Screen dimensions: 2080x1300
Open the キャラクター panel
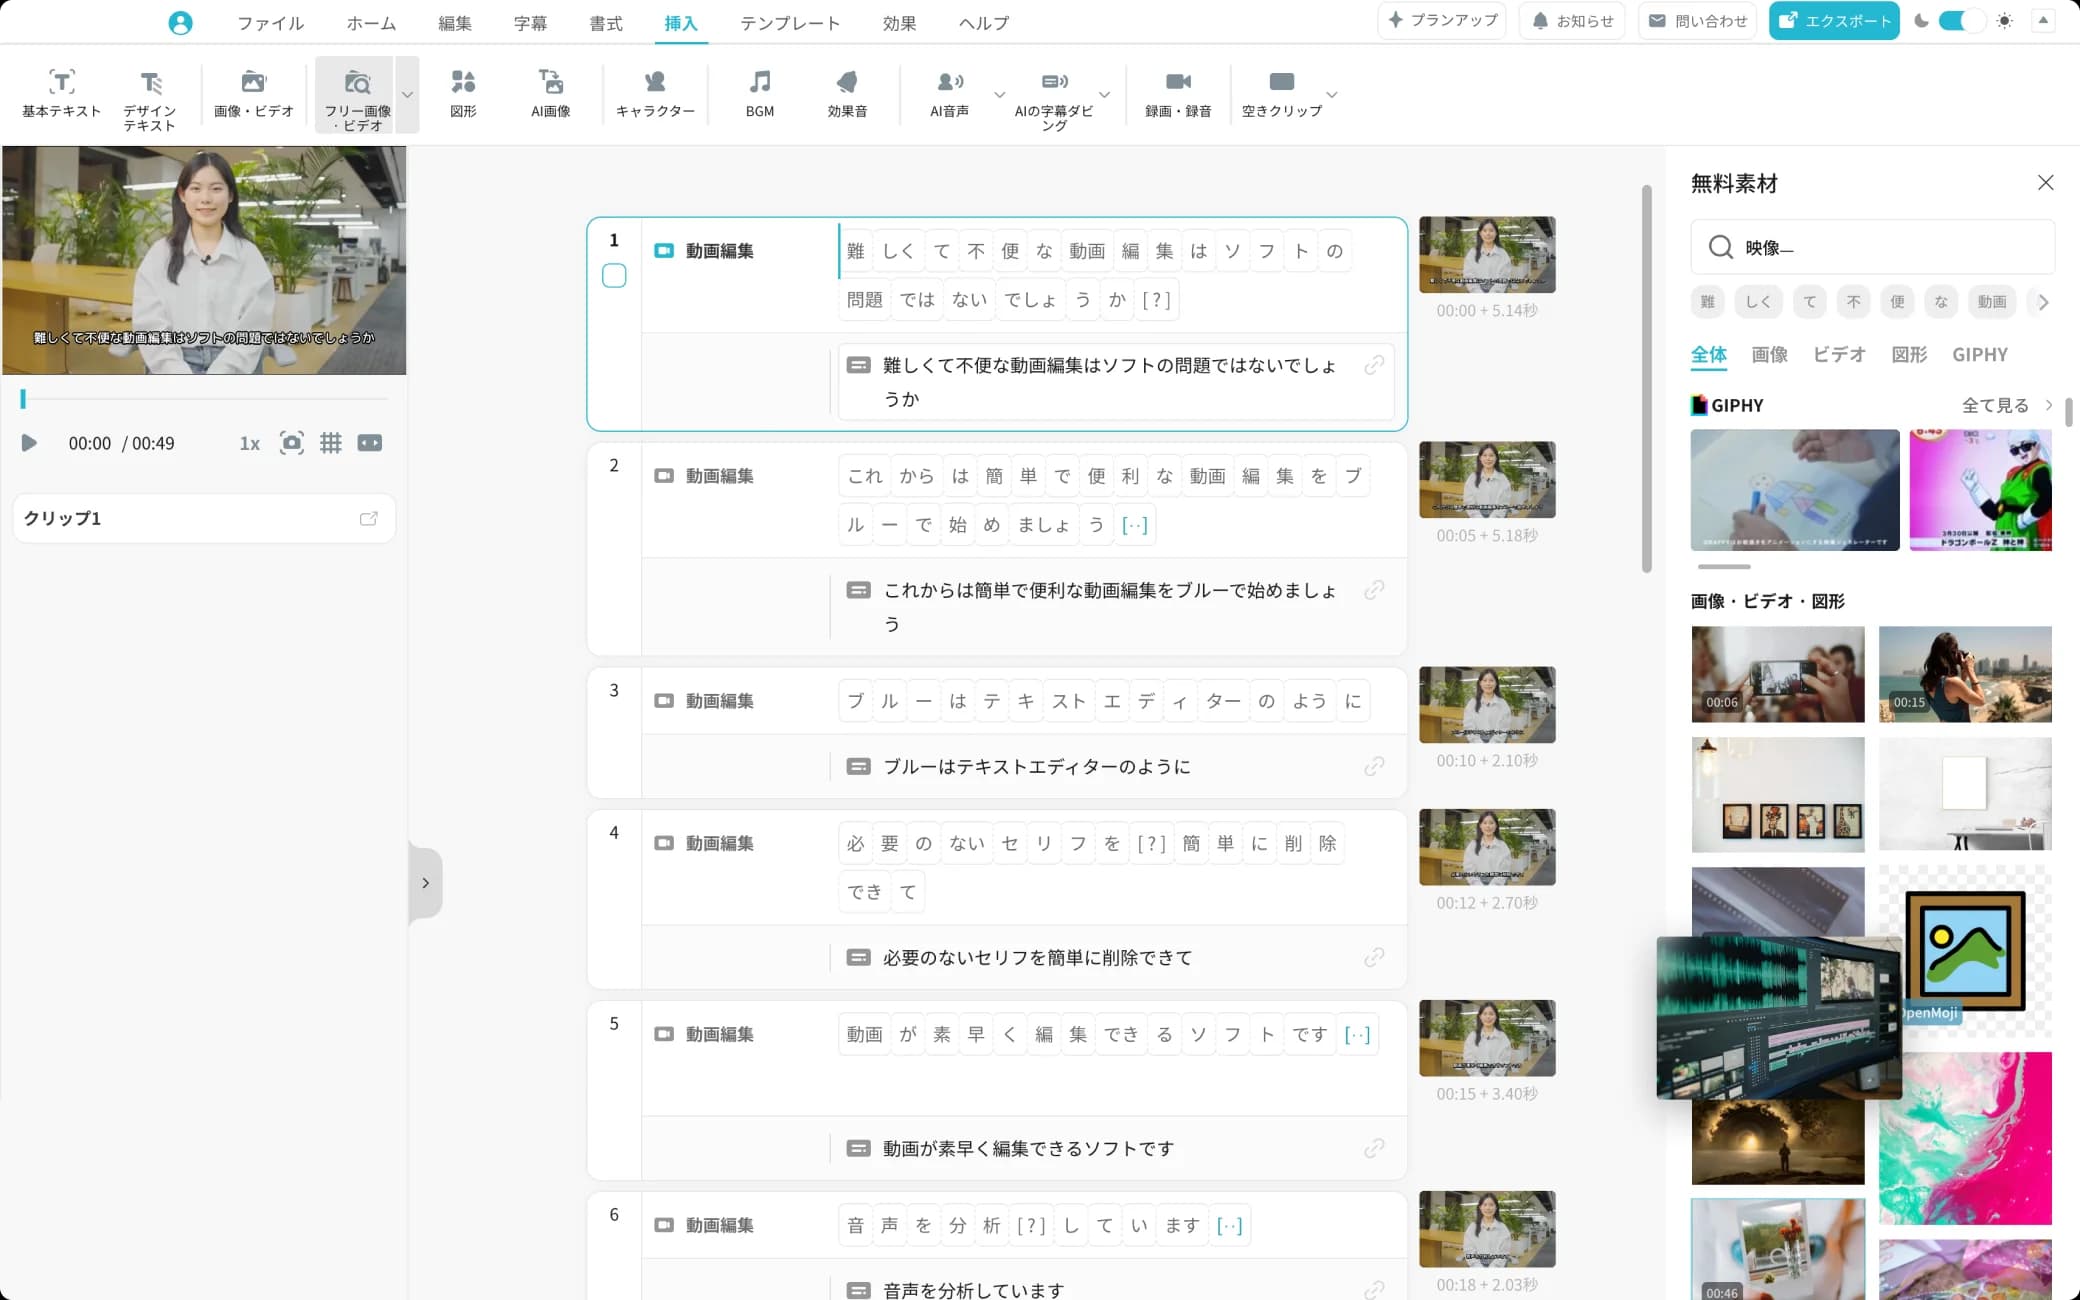tap(656, 93)
